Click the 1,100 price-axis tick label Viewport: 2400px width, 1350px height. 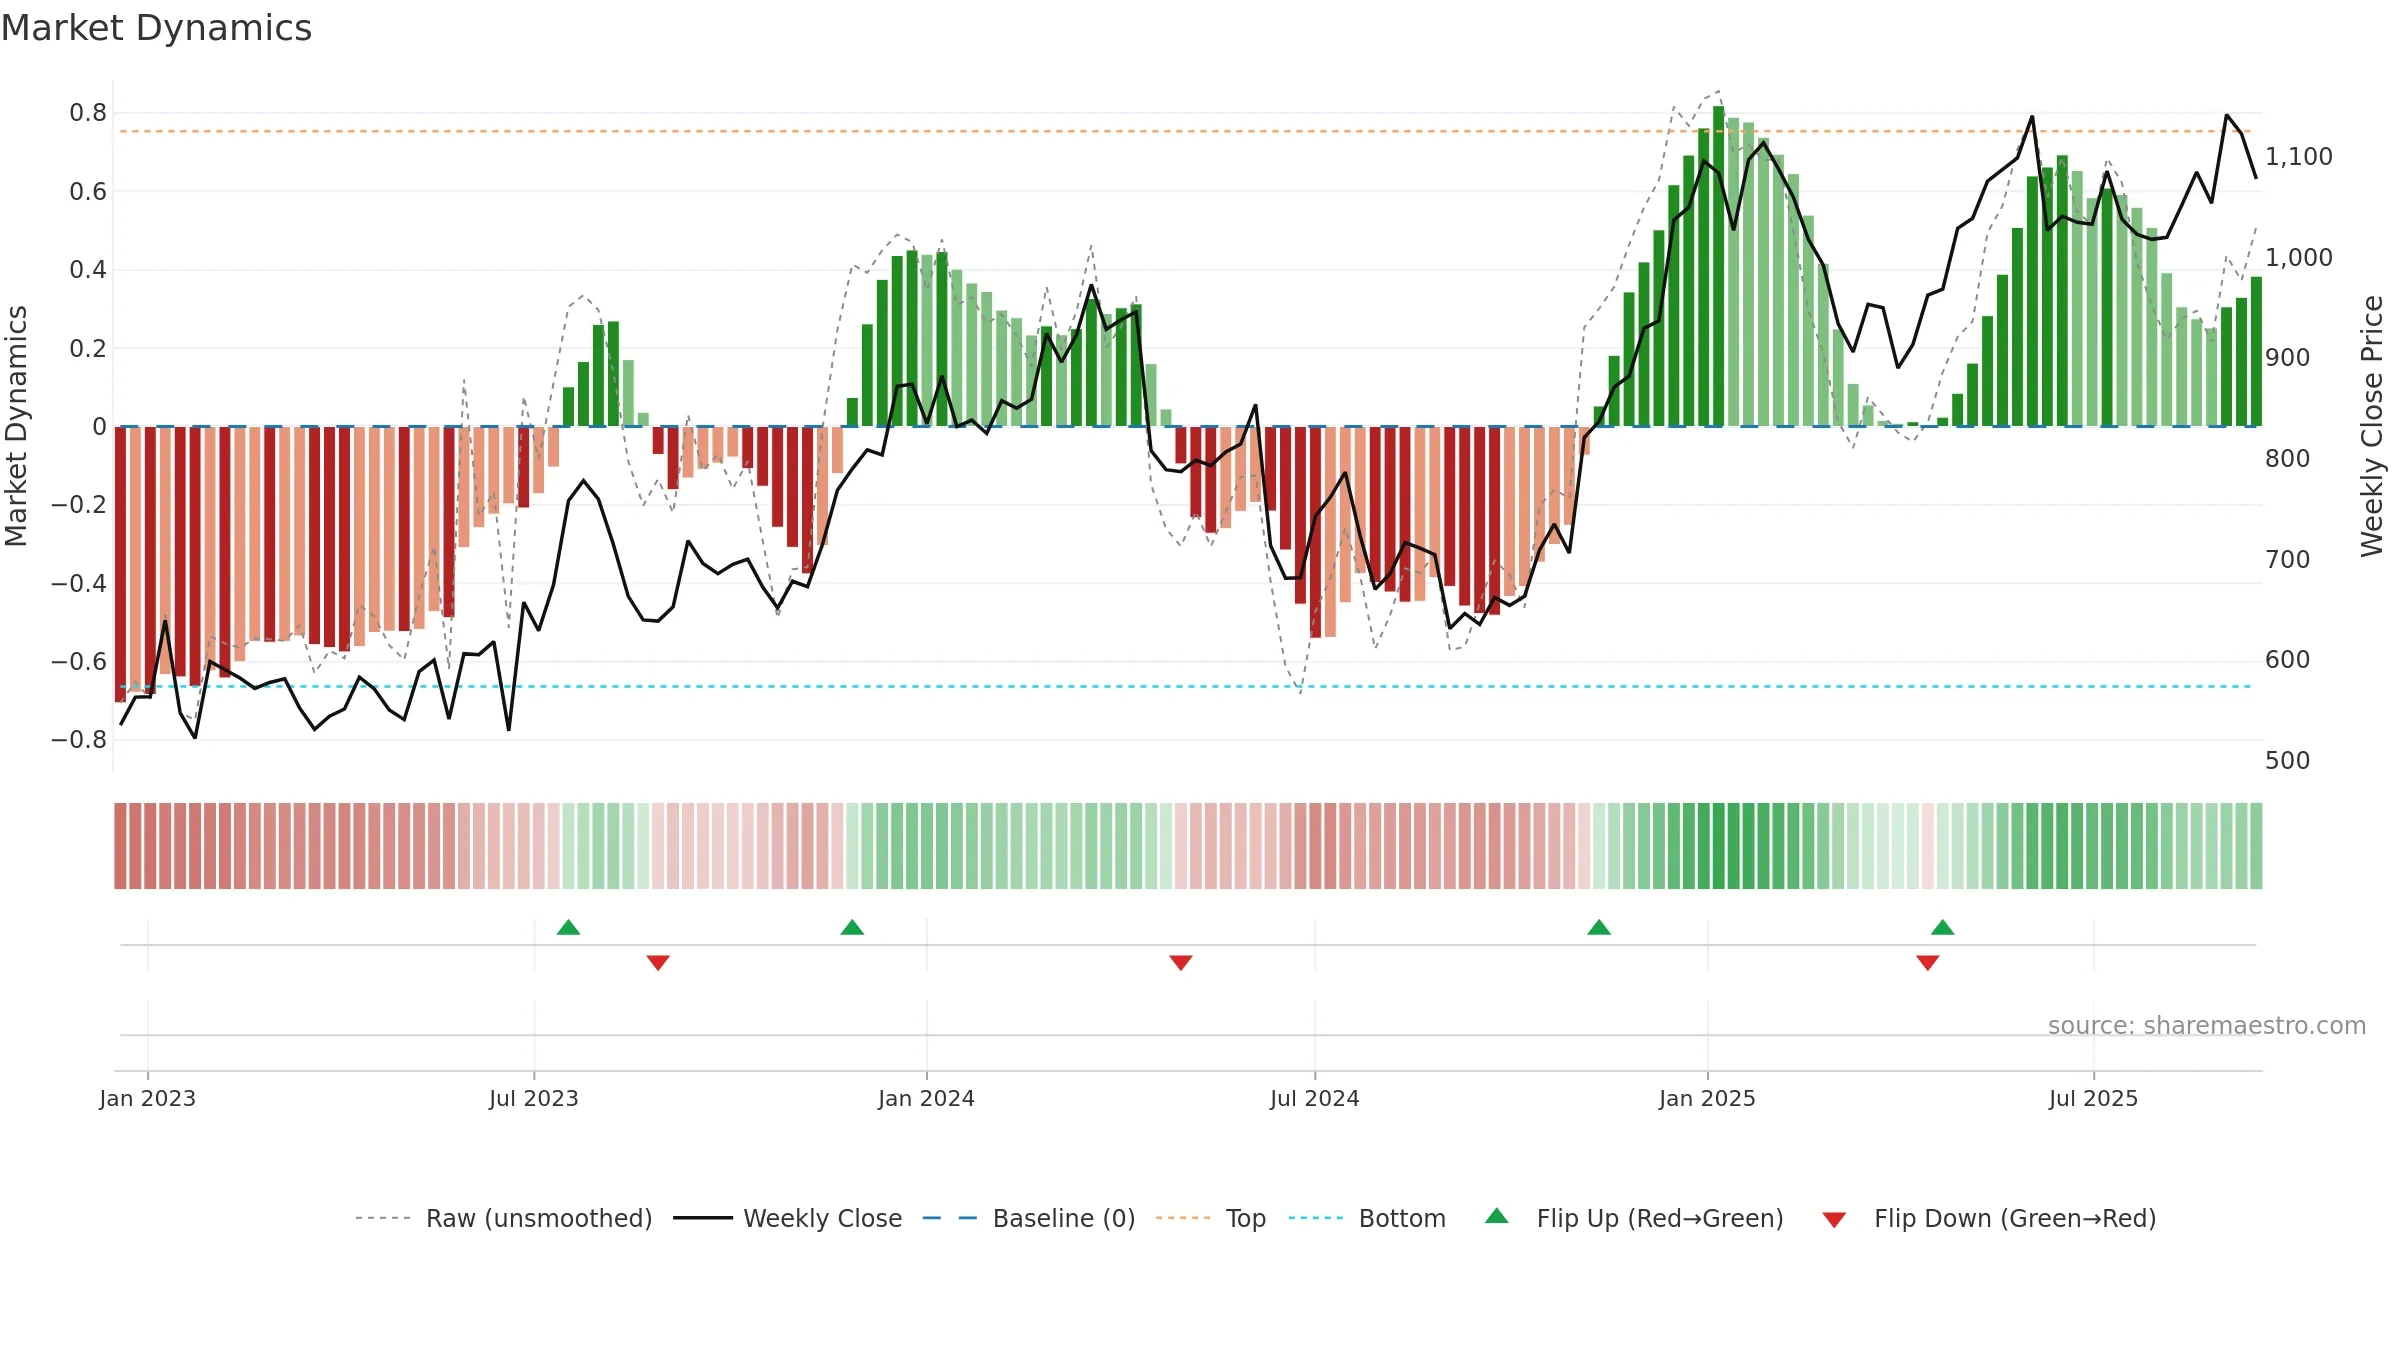[x=2299, y=157]
